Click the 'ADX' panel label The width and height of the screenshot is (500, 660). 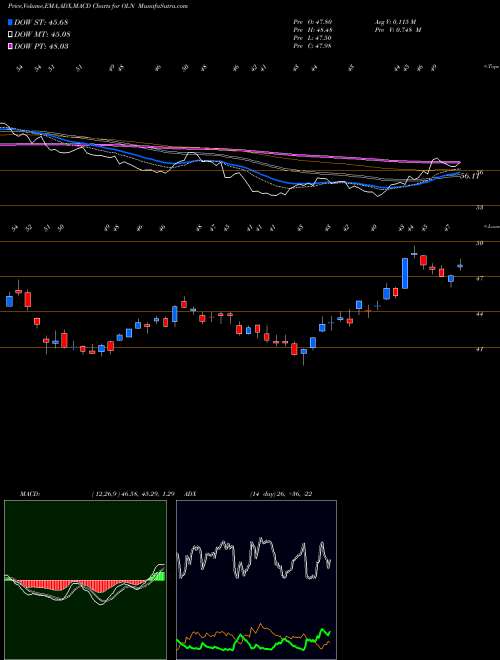[x=191, y=494]
